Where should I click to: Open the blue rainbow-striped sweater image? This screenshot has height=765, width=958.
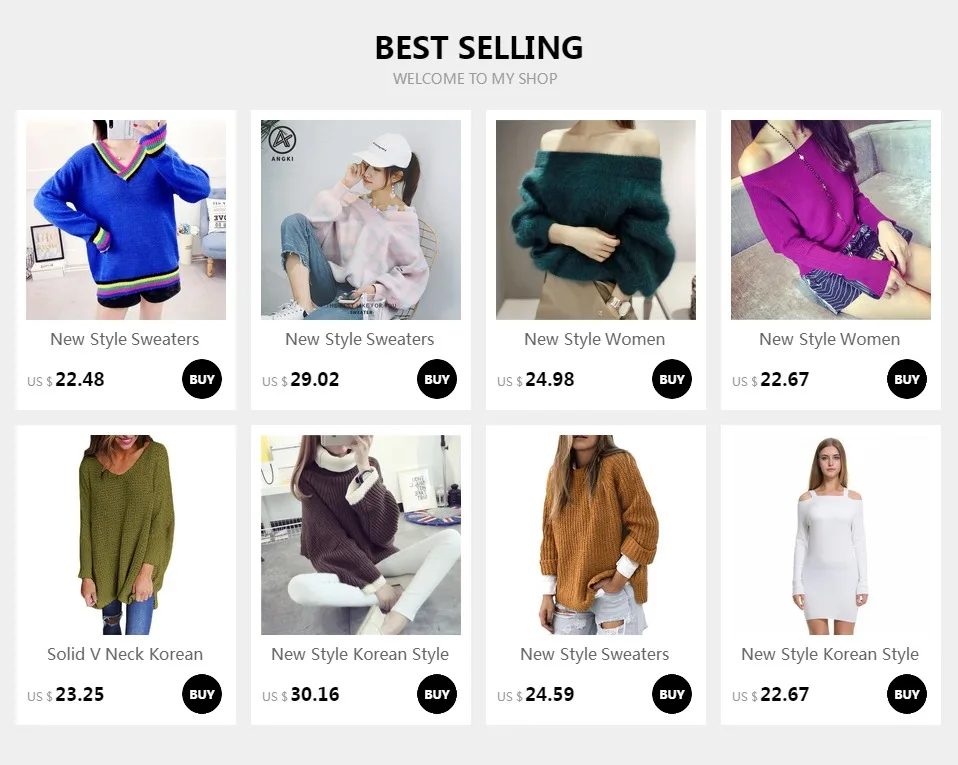(126, 220)
